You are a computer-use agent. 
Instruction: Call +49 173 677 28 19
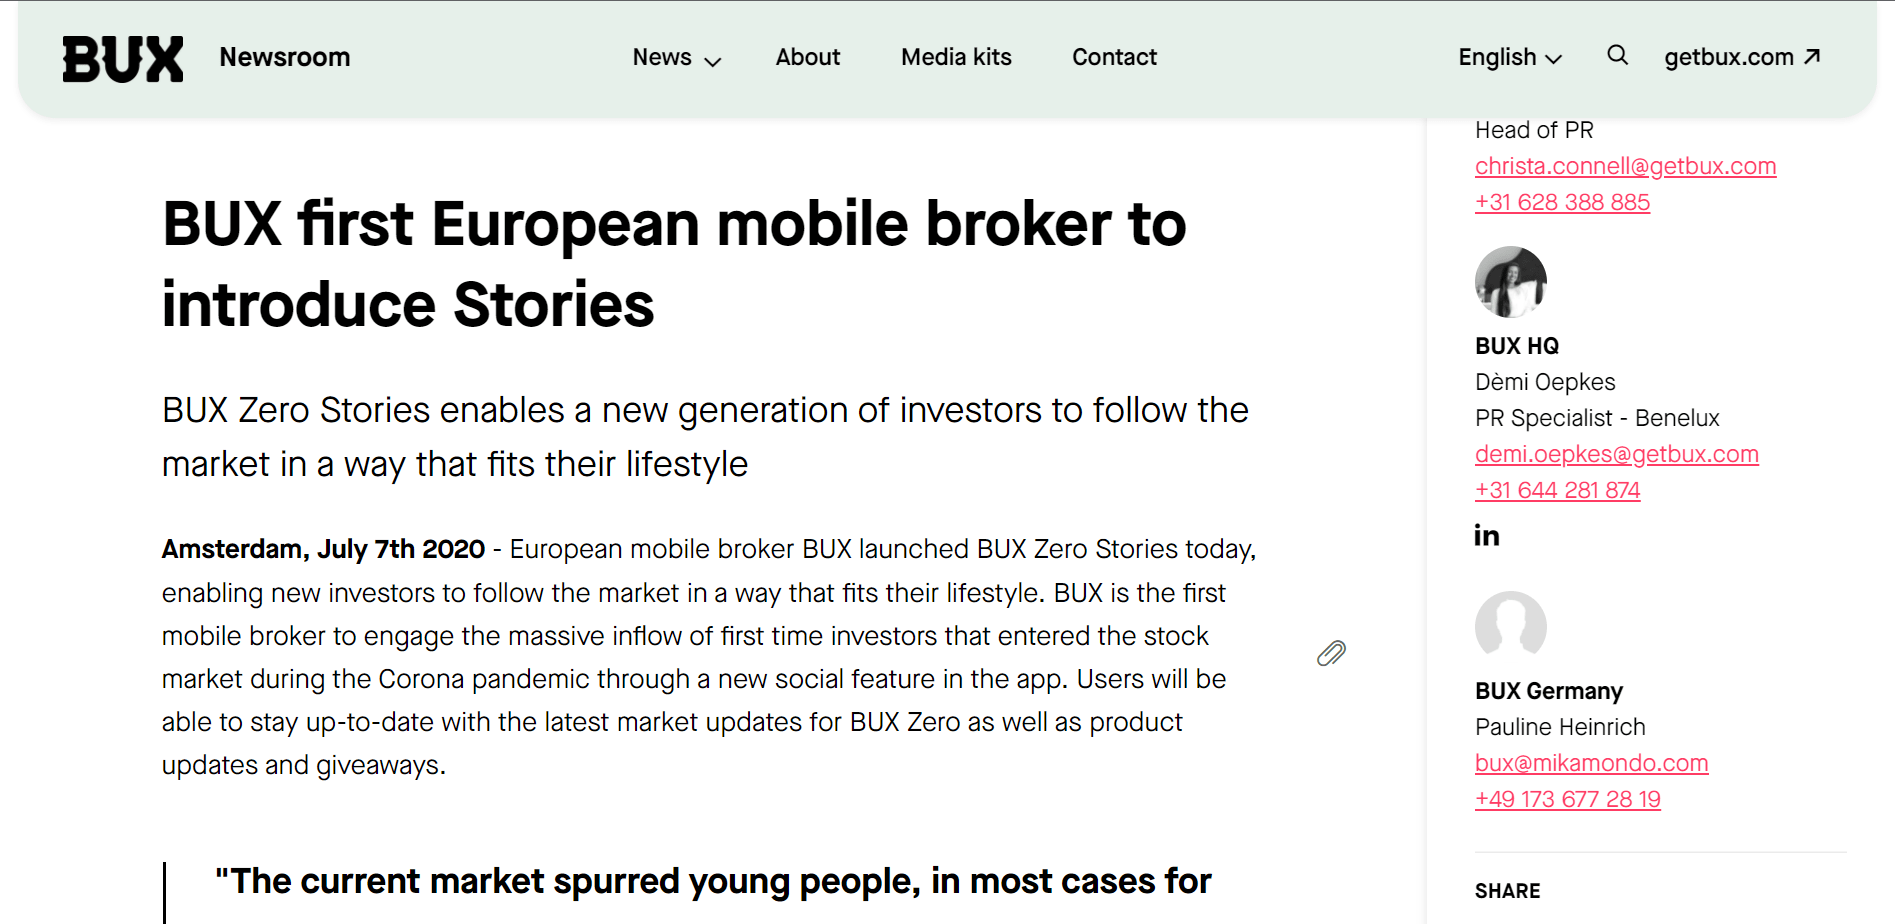(1567, 799)
